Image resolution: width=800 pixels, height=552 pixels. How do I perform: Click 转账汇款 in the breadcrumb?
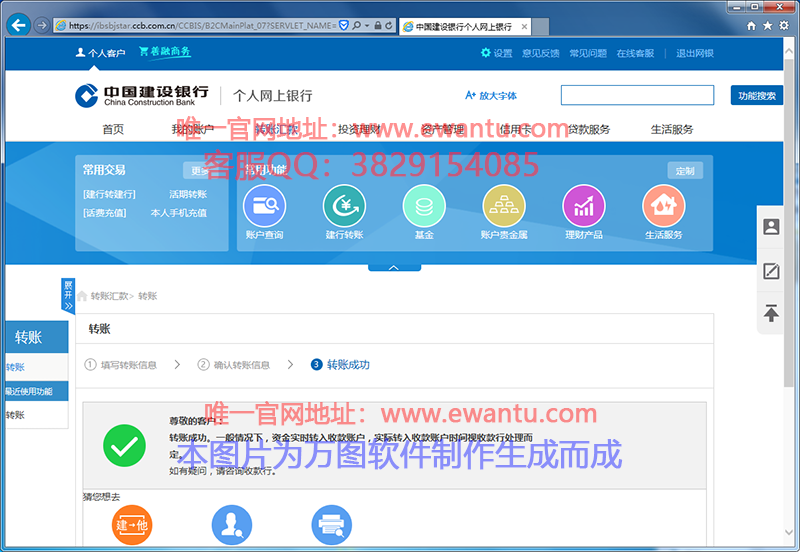click(109, 296)
